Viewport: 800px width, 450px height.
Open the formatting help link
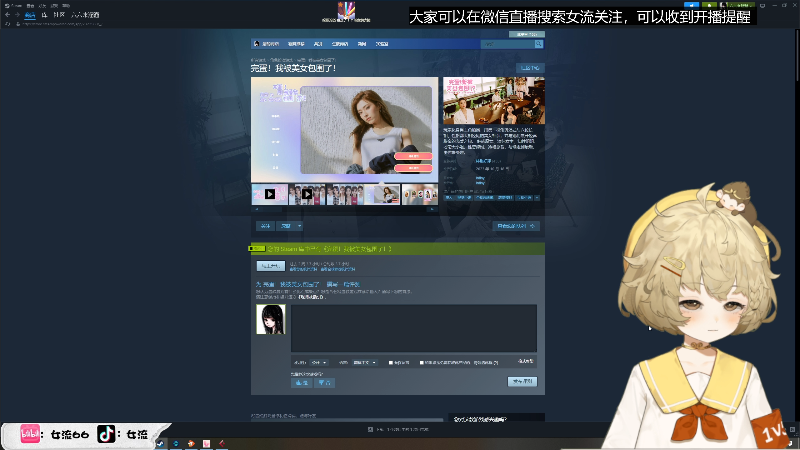coord(525,361)
